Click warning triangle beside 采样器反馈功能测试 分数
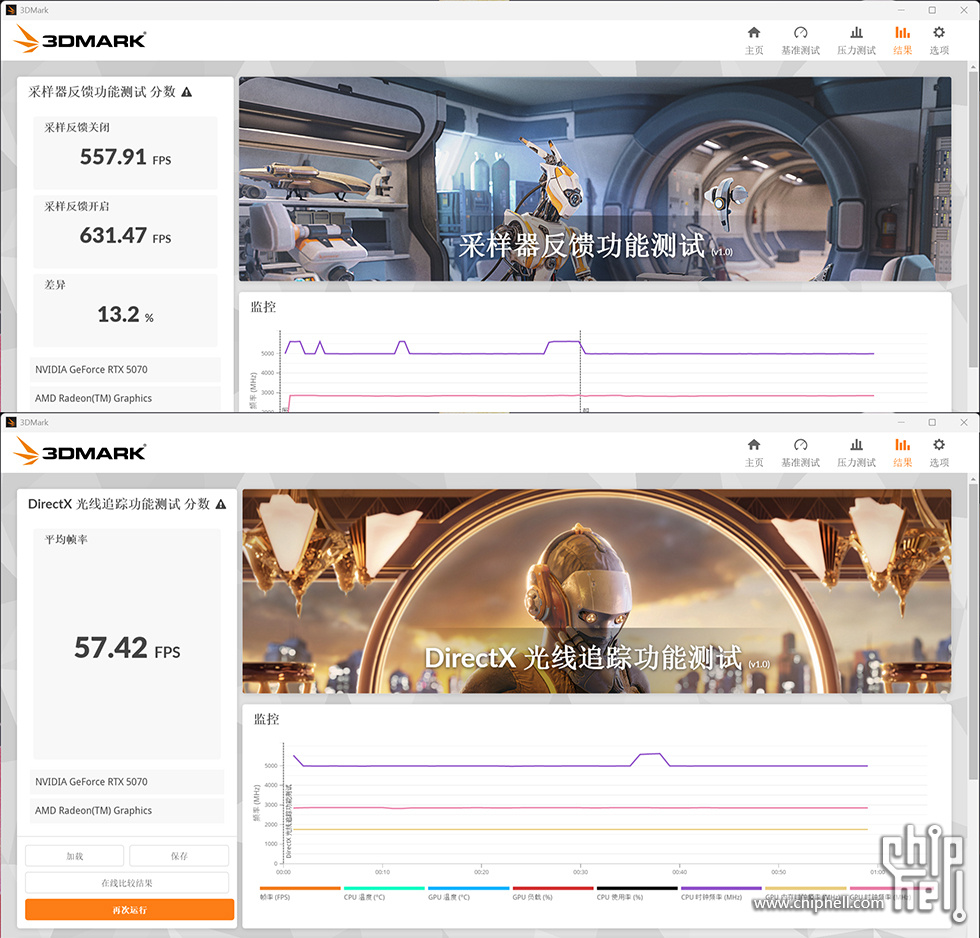 click(187, 92)
